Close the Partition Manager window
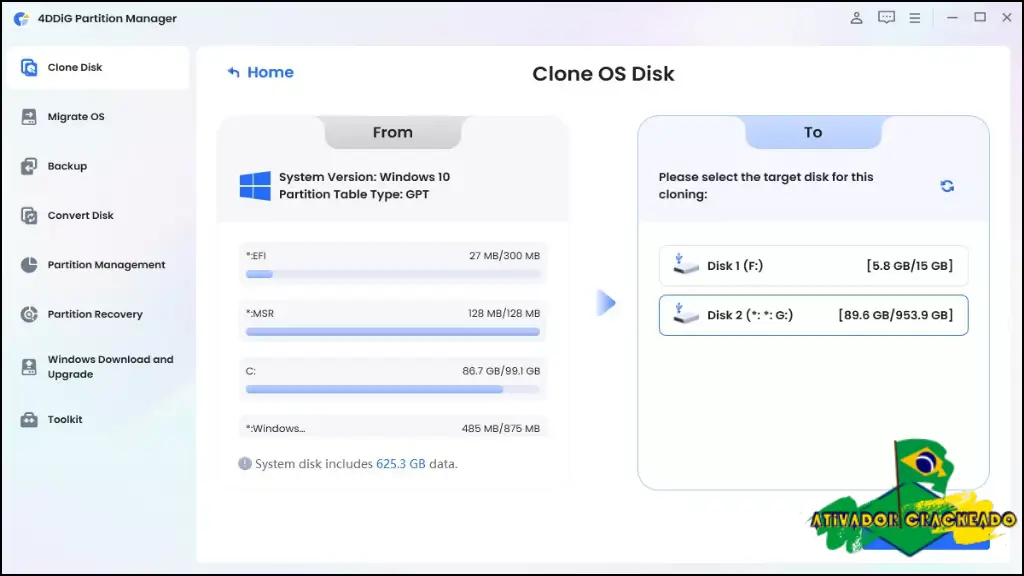1024x576 pixels. click(1007, 18)
